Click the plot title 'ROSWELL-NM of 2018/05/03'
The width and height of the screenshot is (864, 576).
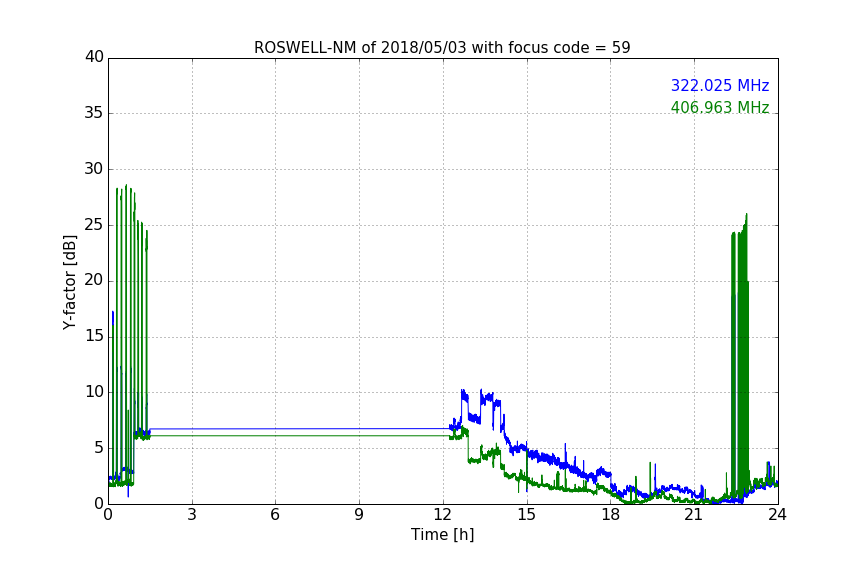click(441, 47)
